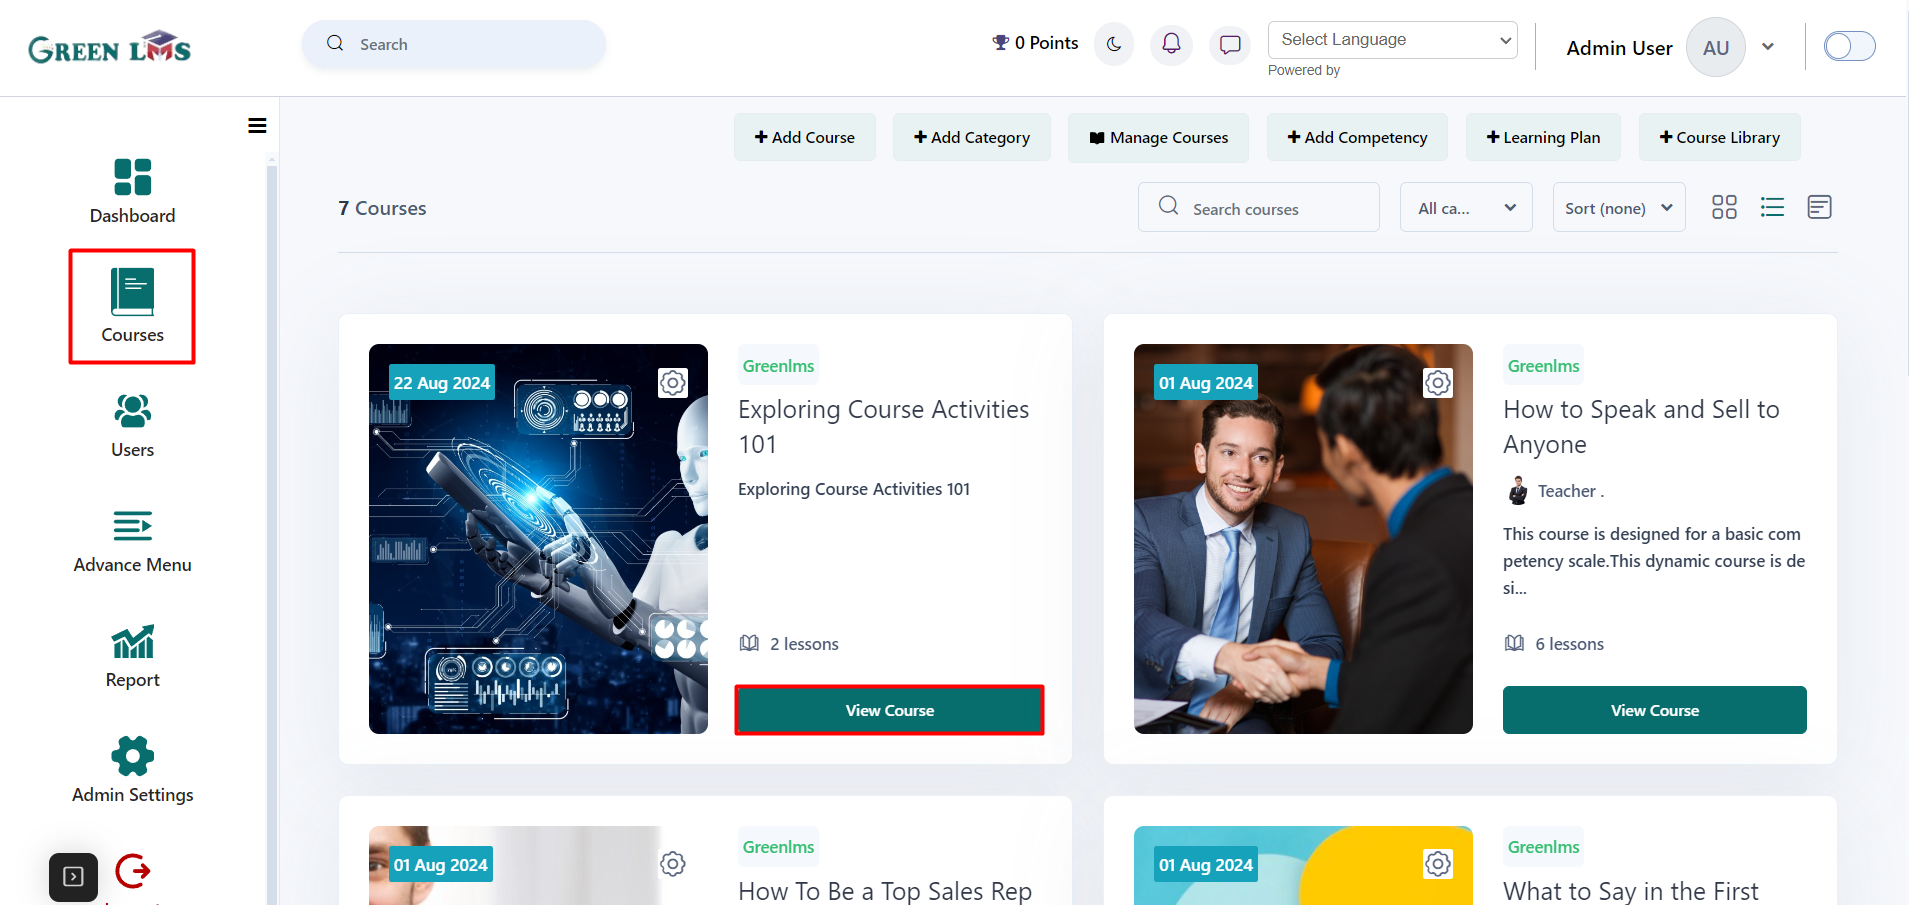
Task: Expand the All categories filter dropdown
Action: click(1466, 208)
